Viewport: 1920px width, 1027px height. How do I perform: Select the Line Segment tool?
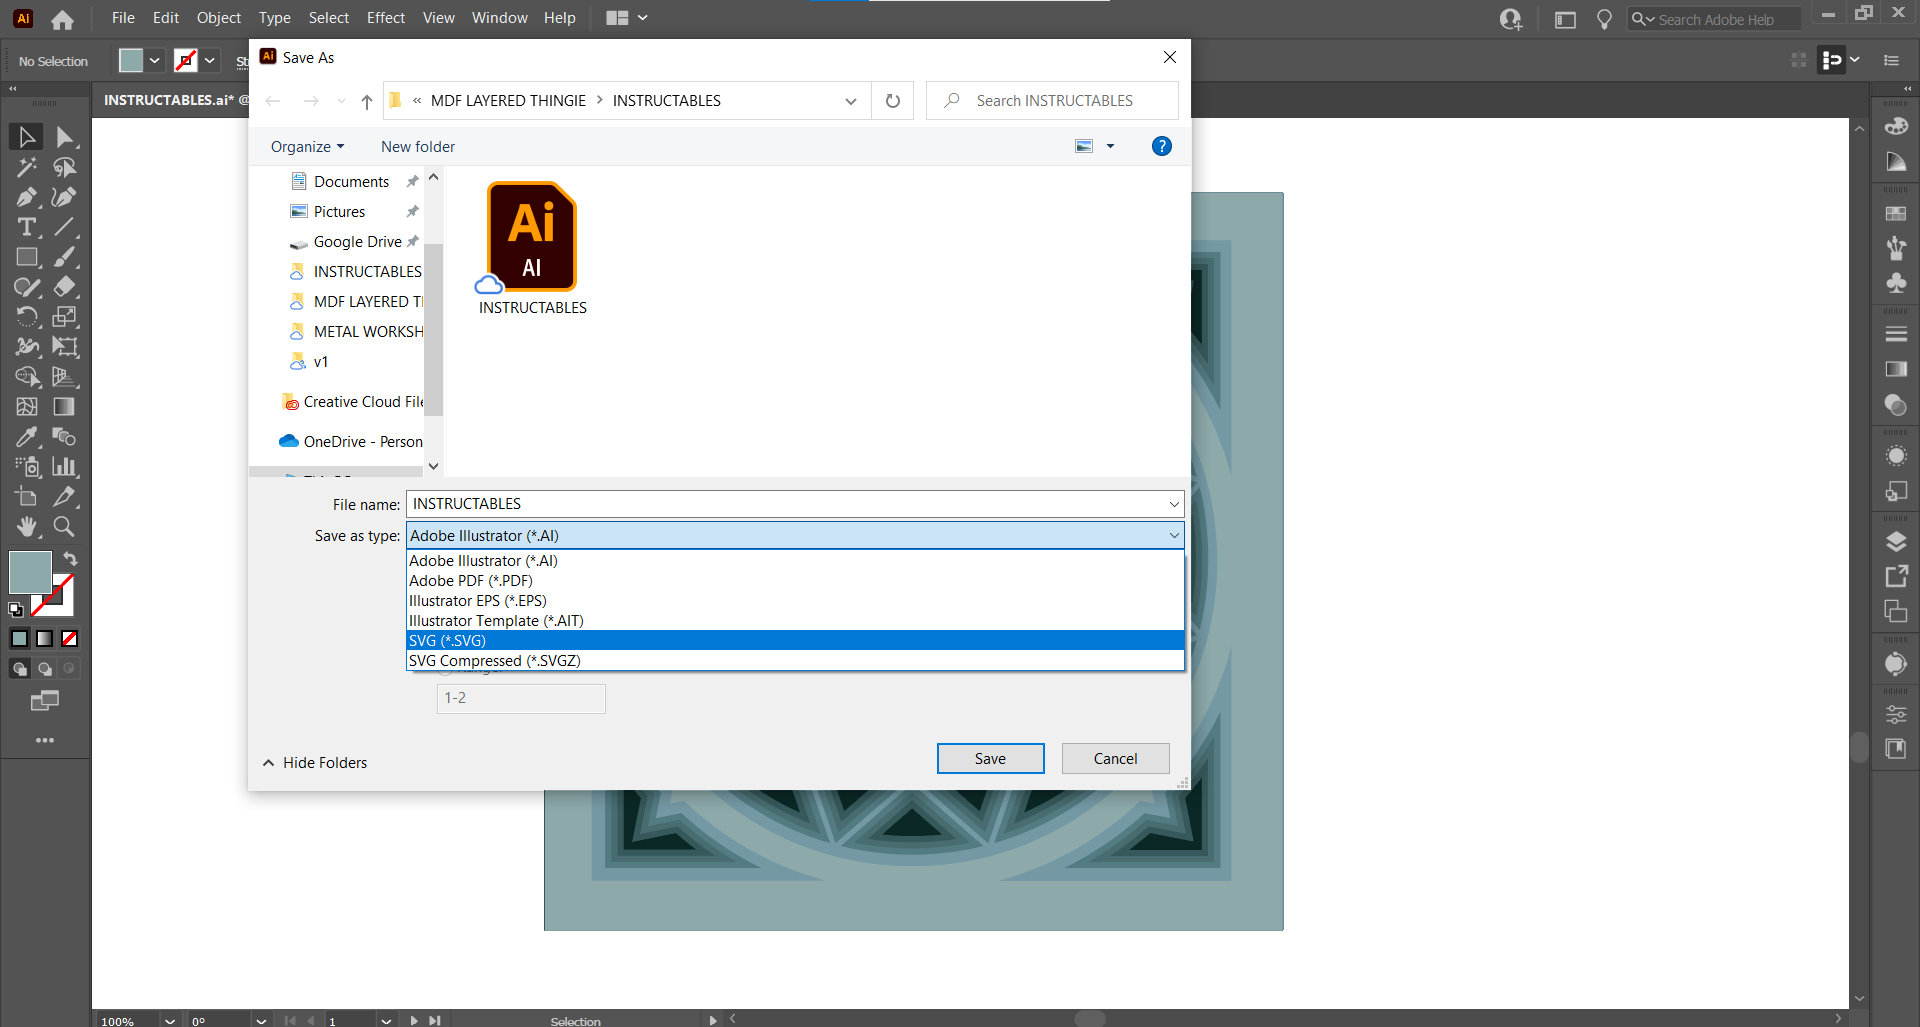tap(65, 227)
